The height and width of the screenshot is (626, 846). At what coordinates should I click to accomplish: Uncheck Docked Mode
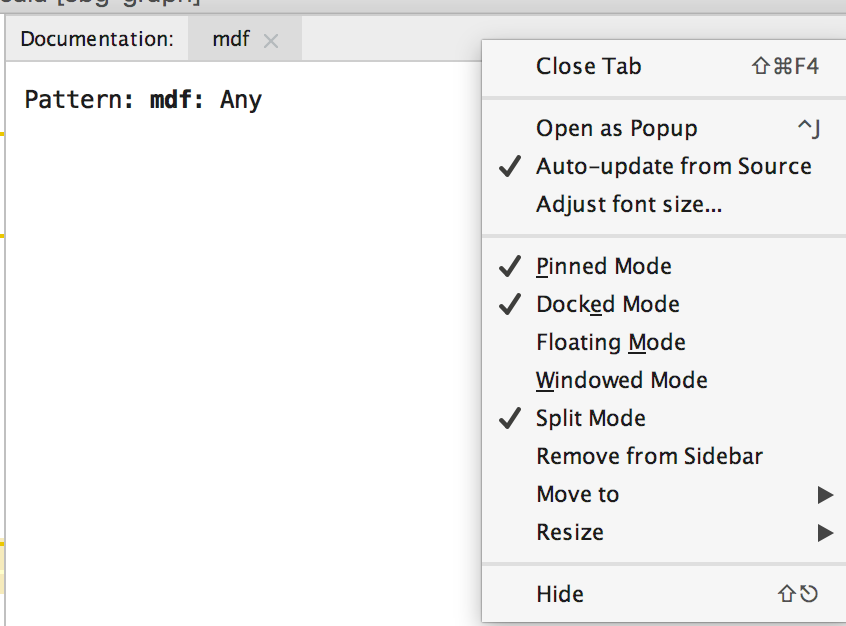coord(608,305)
